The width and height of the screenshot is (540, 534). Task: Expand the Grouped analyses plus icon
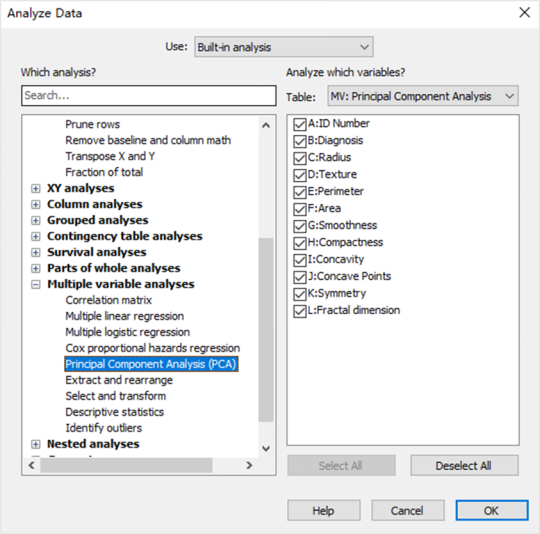coord(35,220)
